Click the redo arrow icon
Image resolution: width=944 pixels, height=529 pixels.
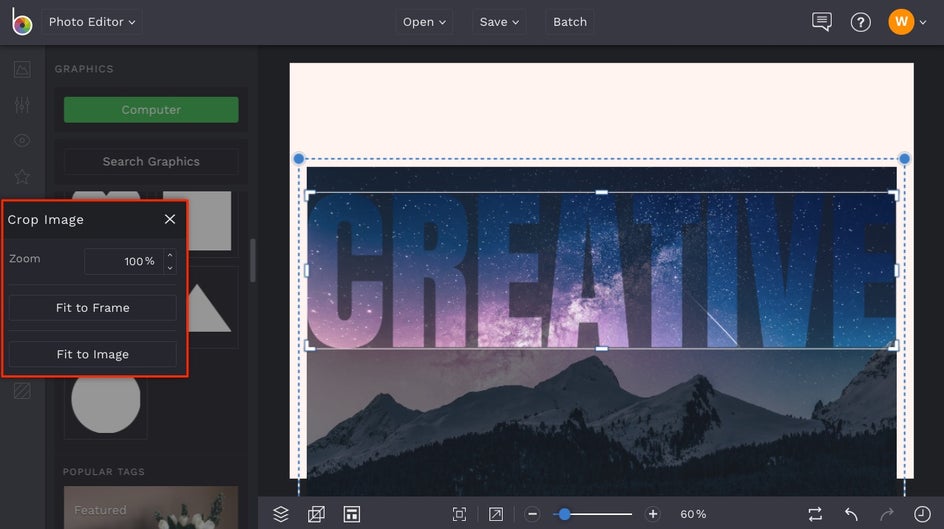pos(887,514)
